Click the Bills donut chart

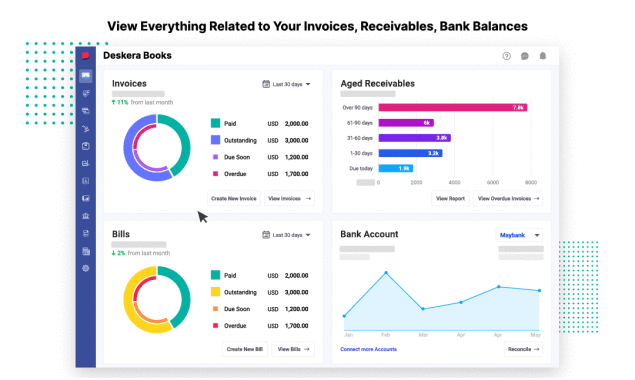pos(157,299)
